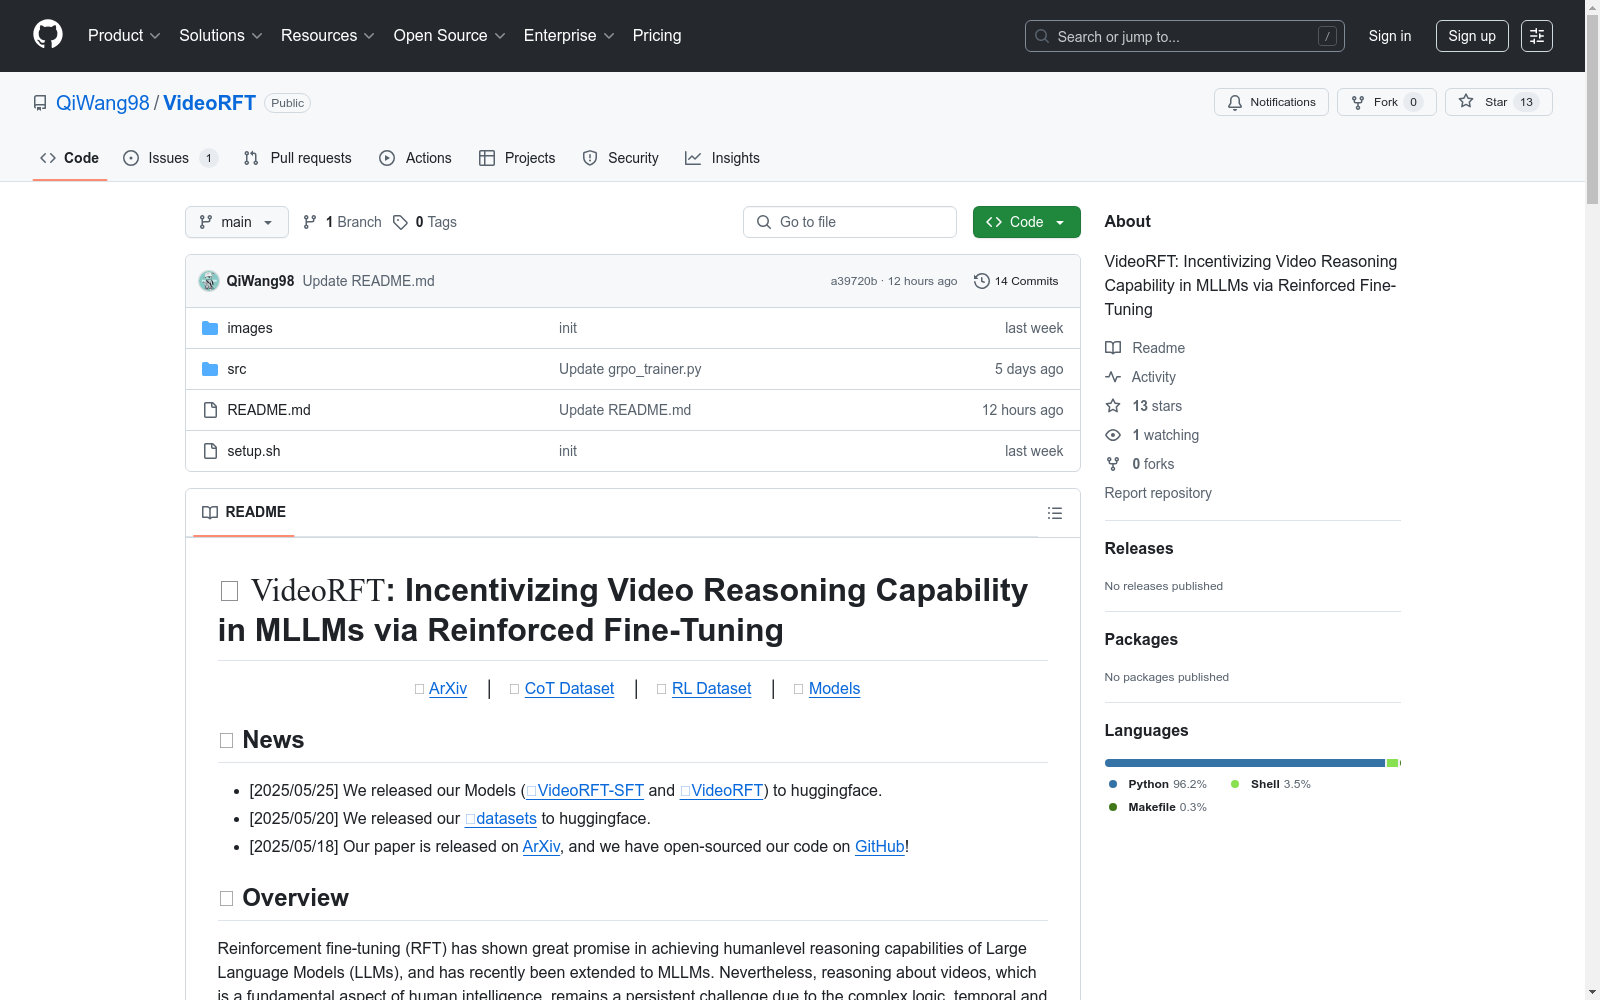Viewport: 1600px width, 1000px height.
Task: Open the VideoRFT repository name link
Action: [x=210, y=103]
